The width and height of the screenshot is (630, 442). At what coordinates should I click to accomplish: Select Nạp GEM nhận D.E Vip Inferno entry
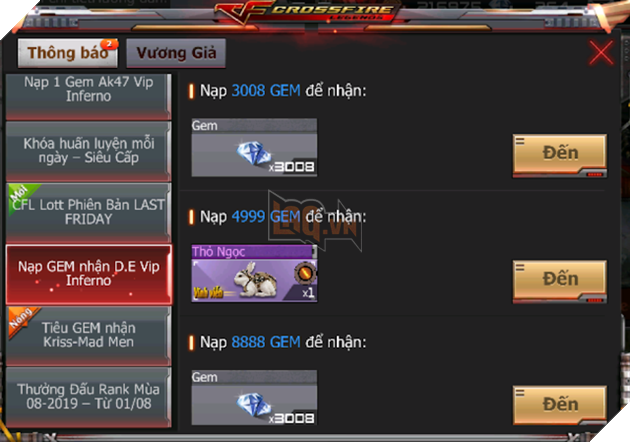pos(88,274)
